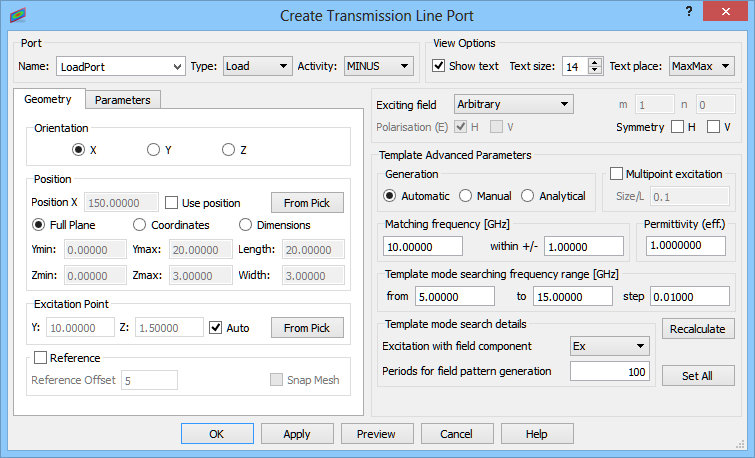Decrease text size with down stepper arrow
Screen dimensions: 755x458
595,70
